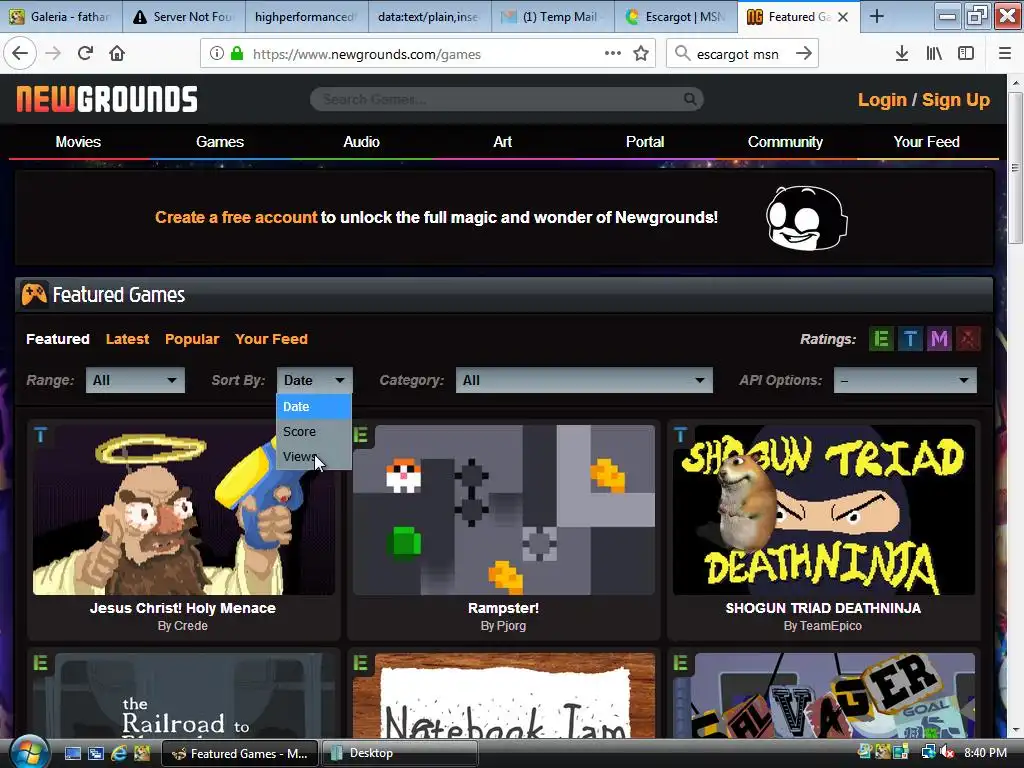
Task: Click By TeamEpico author link
Action: pyautogui.click(x=823, y=626)
